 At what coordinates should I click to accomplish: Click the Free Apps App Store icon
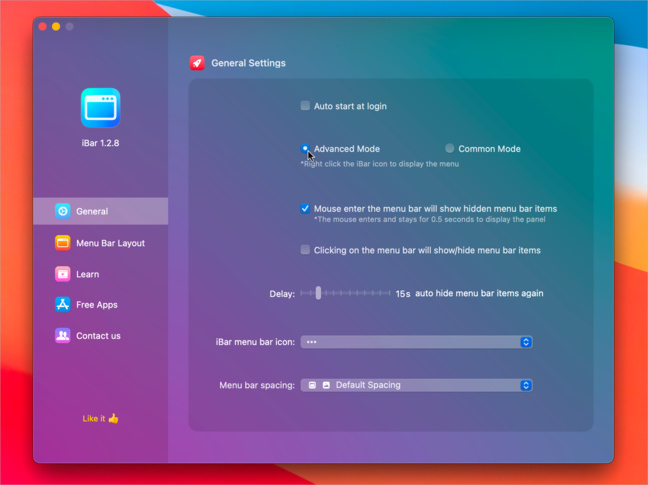(62, 304)
